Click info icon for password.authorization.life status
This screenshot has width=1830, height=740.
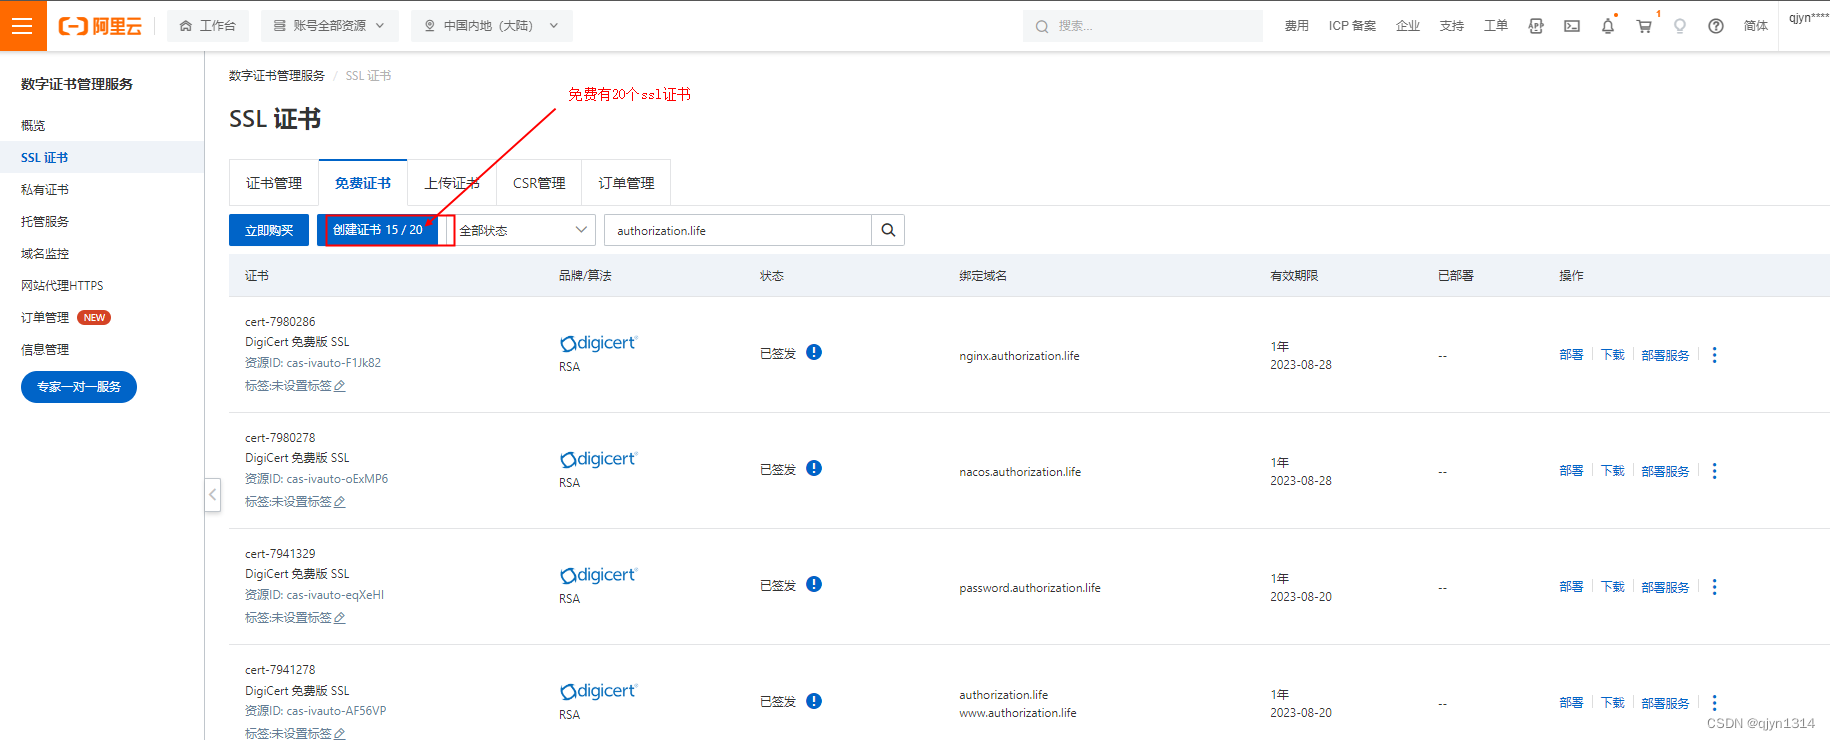(814, 584)
